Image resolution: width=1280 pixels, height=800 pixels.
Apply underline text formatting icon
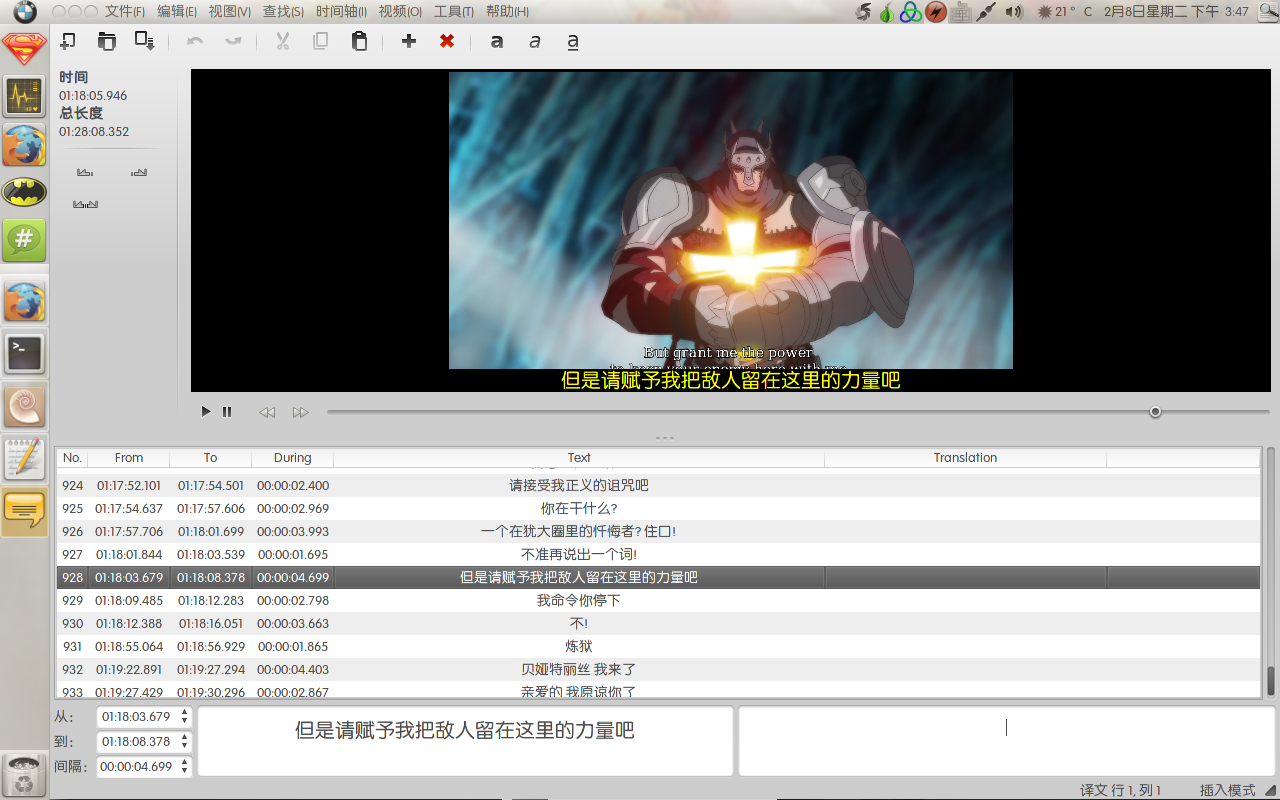[x=573, y=42]
